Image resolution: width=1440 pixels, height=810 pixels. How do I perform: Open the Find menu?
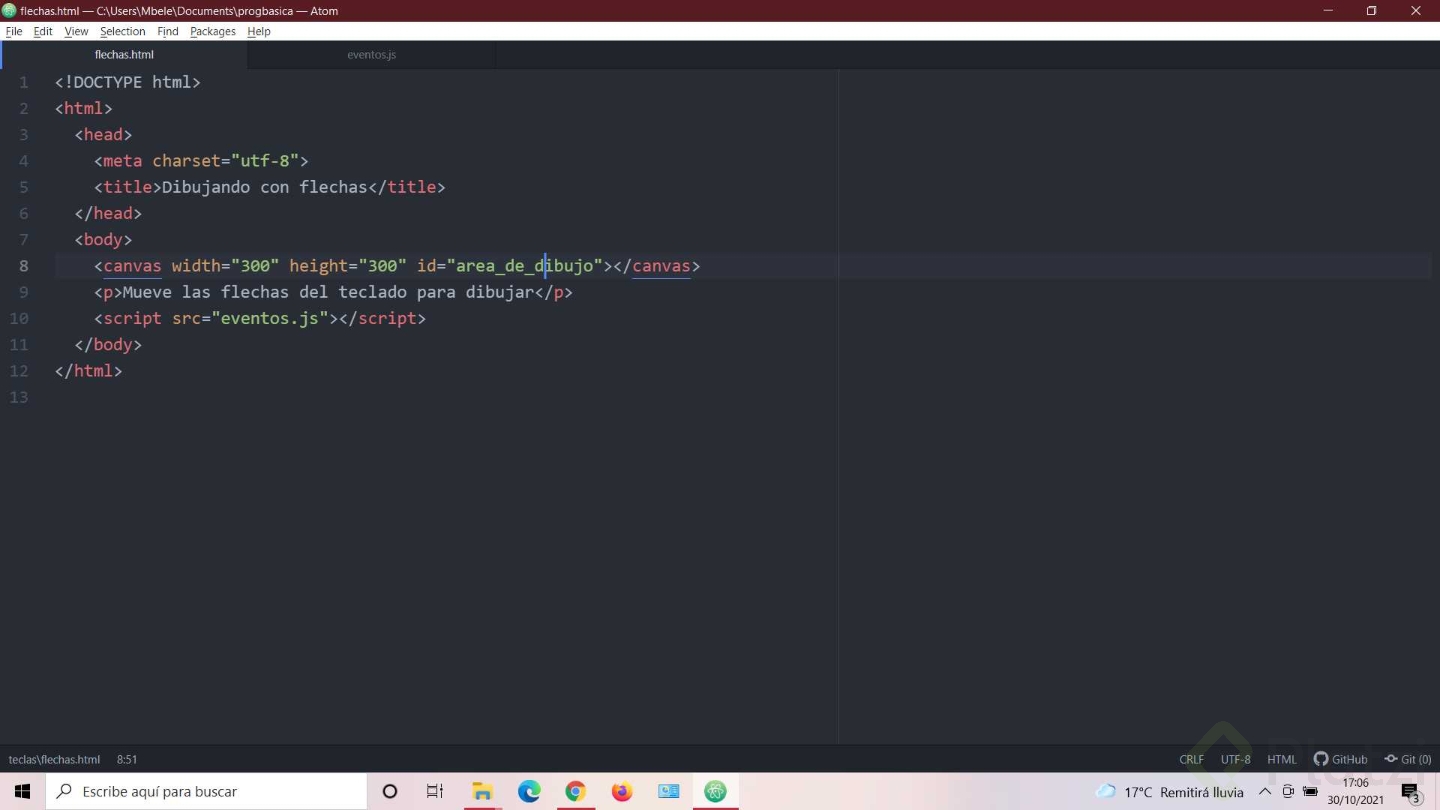pyautogui.click(x=167, y=31)
